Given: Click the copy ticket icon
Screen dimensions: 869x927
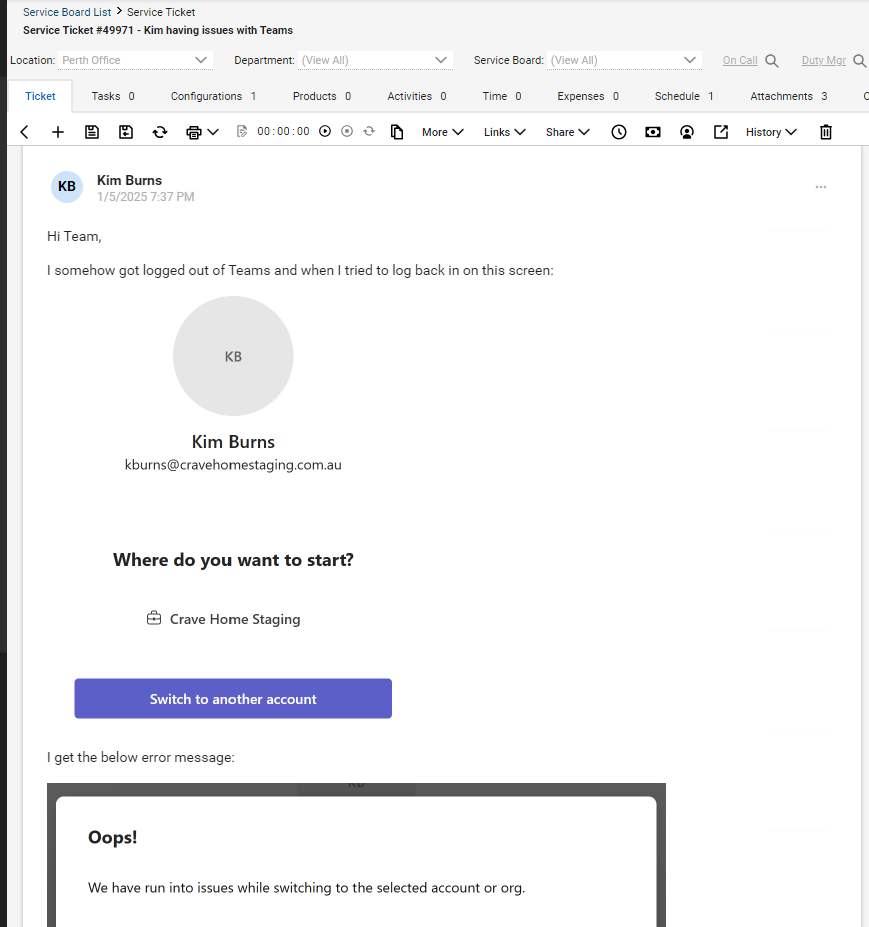Looking at the screenshot, I should [397, 132].
